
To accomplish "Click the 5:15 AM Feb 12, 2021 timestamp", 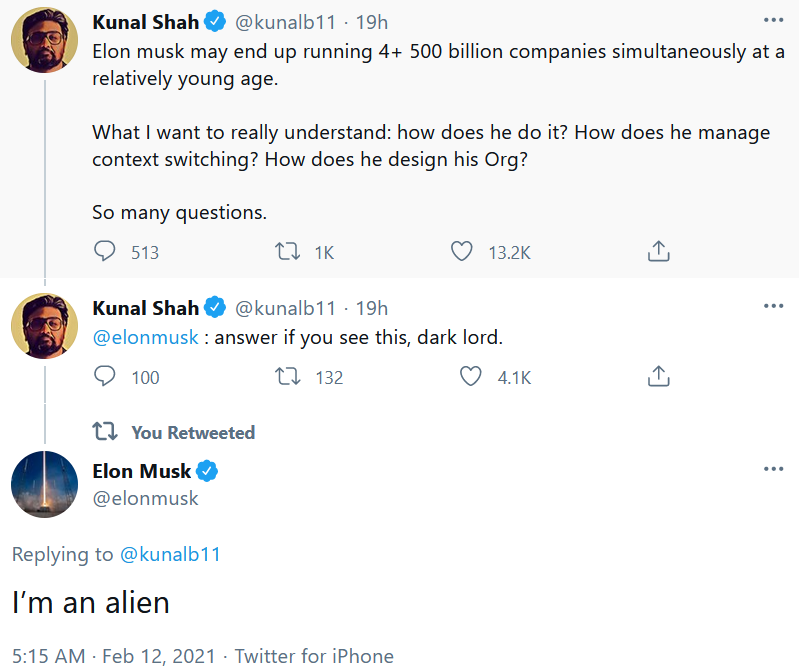I will coord(114,656).
